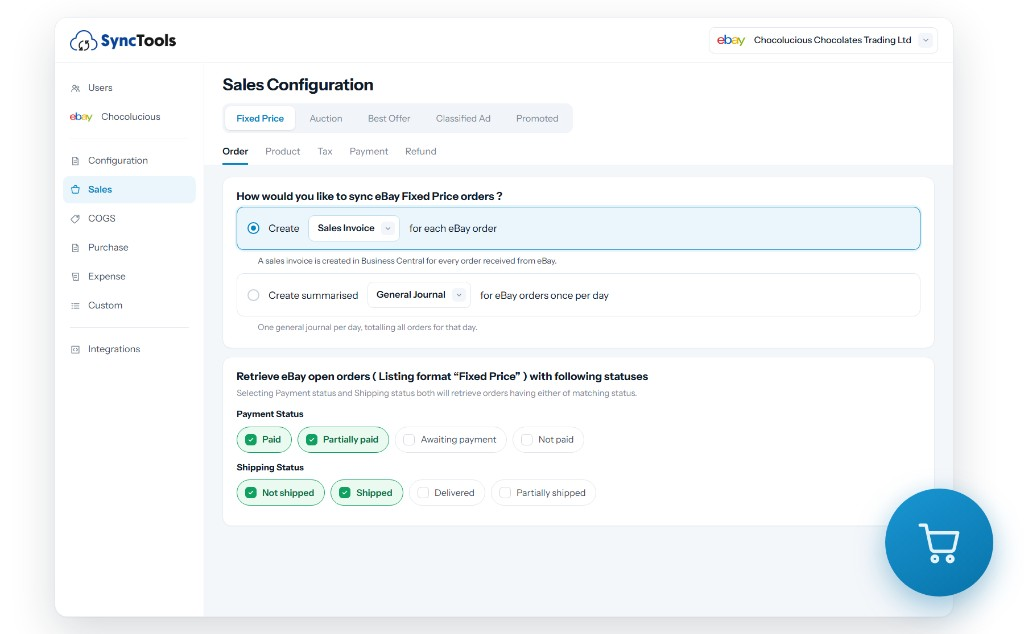Open Integrations from the sidebar
This screenshot has height=634, width=1024.
click(x=129, y=349)
